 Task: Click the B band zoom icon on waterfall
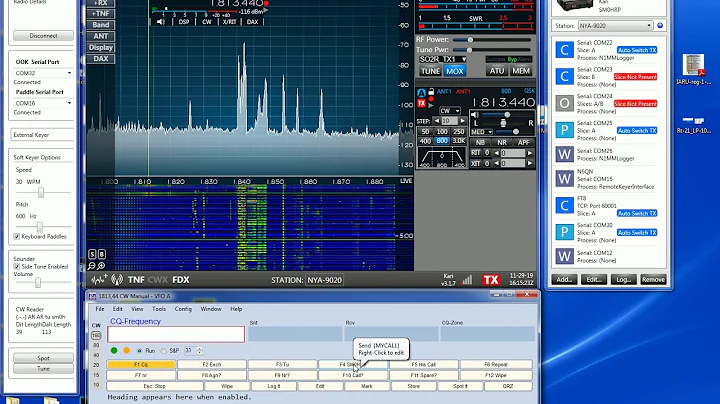coord(101,254)
